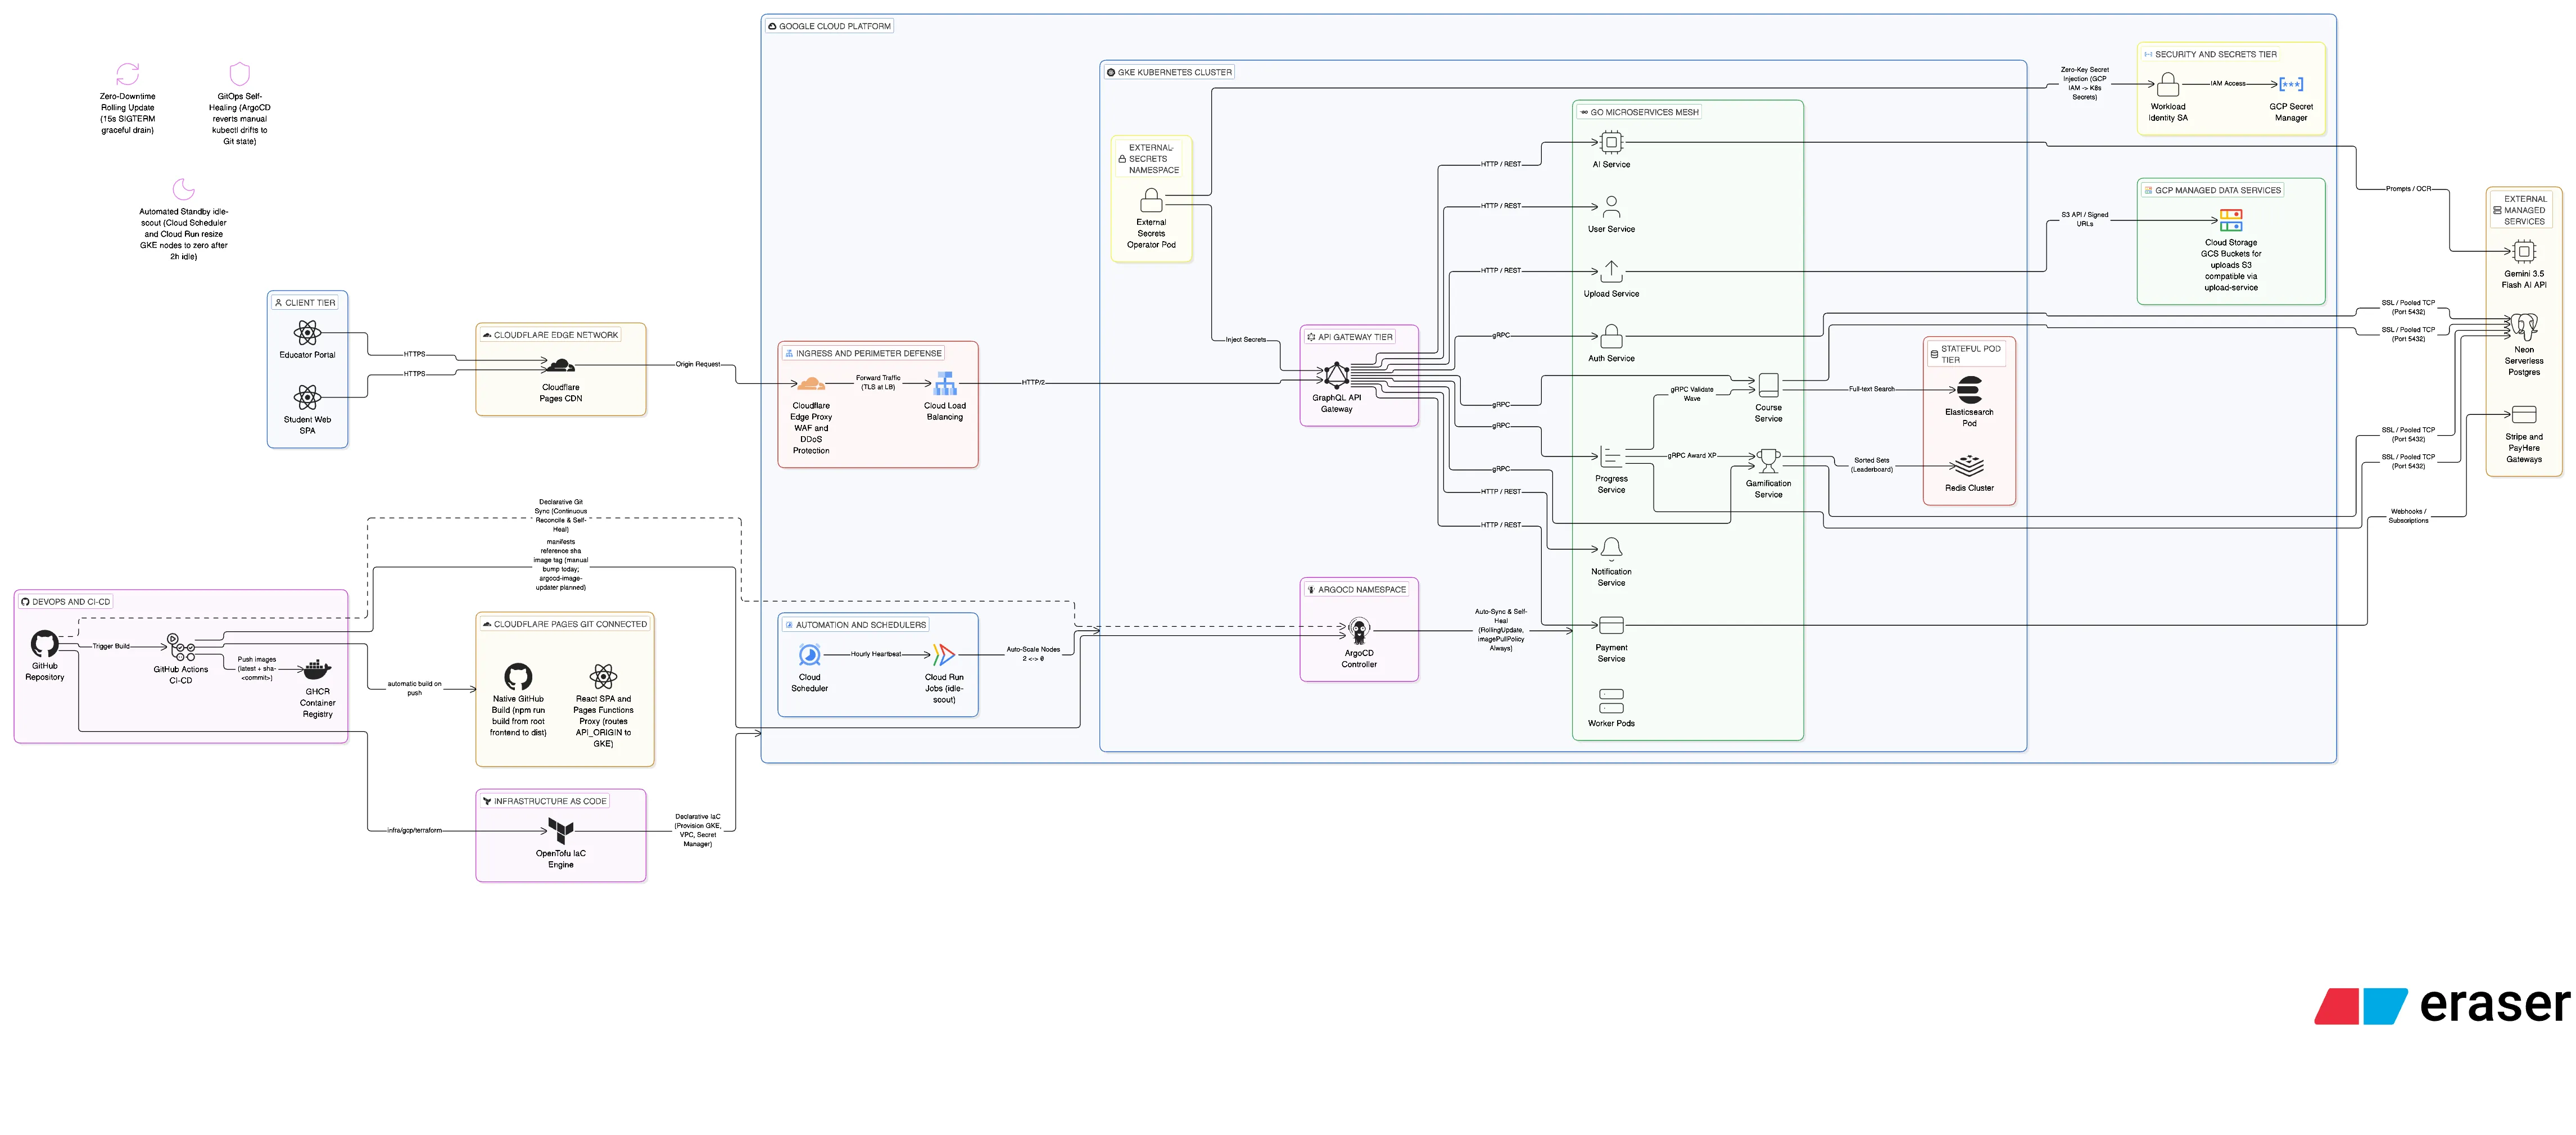Click the Worker Pods server icon
Screen dimensions: 2576x1135
(1611, 701)
